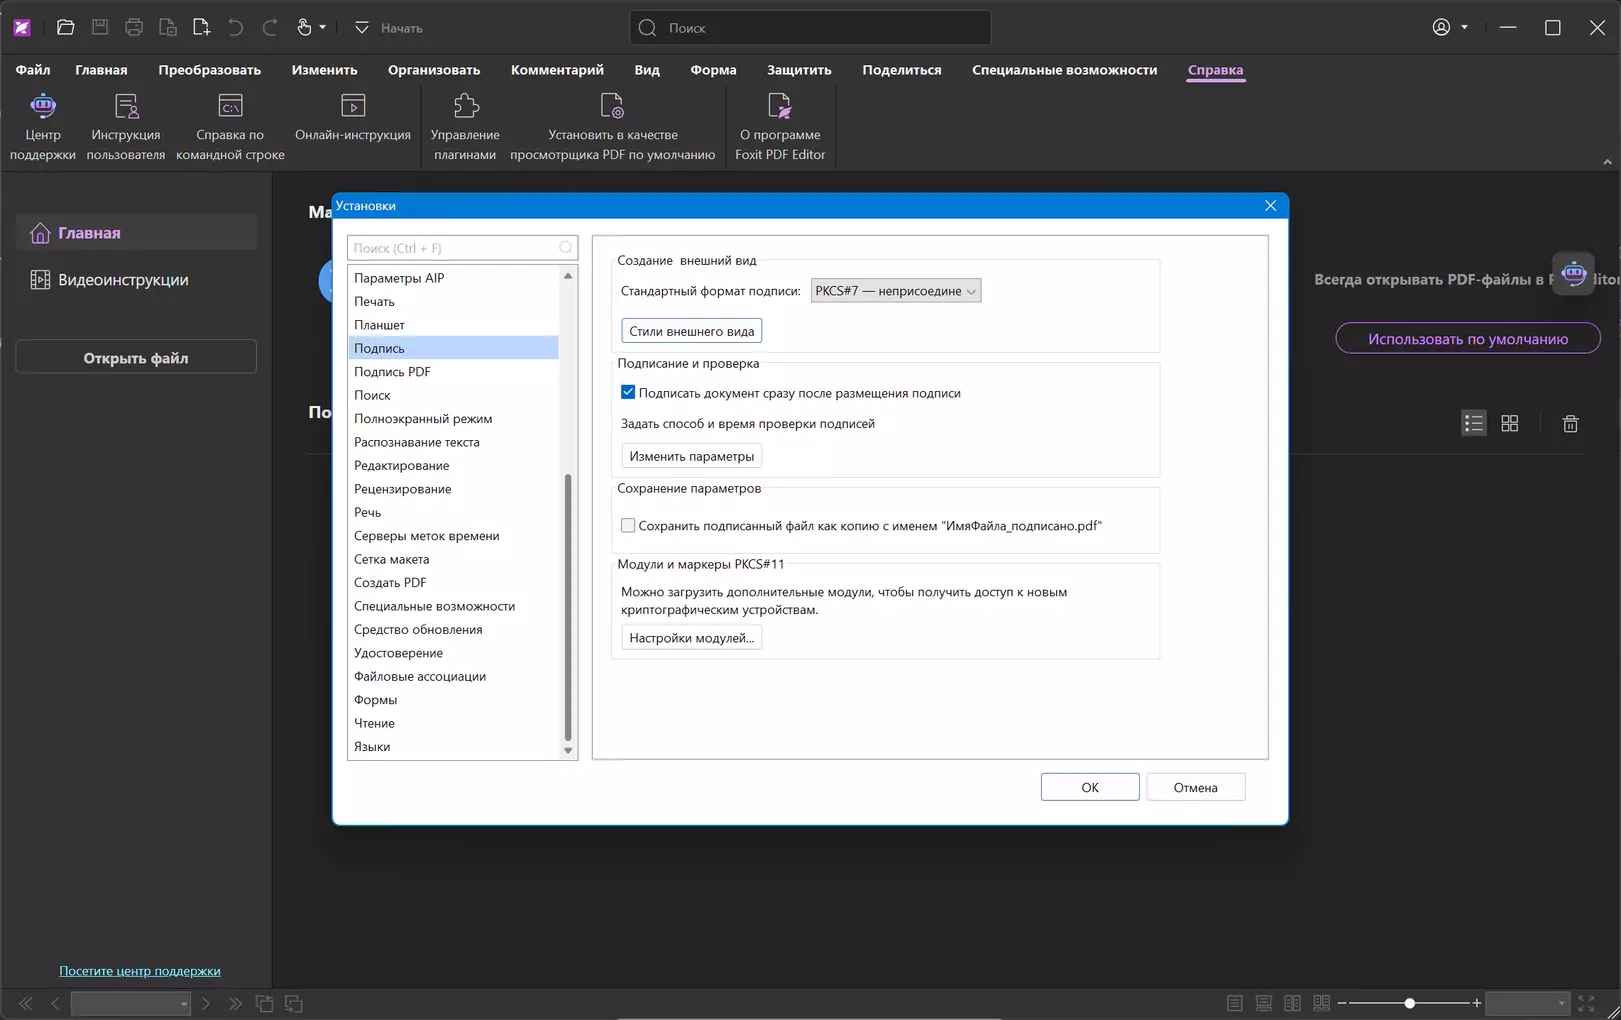The height and width of the screenshot is (1020, 1621).
Task: Click the Command Line Help icon
Action: tap(230, 106)
